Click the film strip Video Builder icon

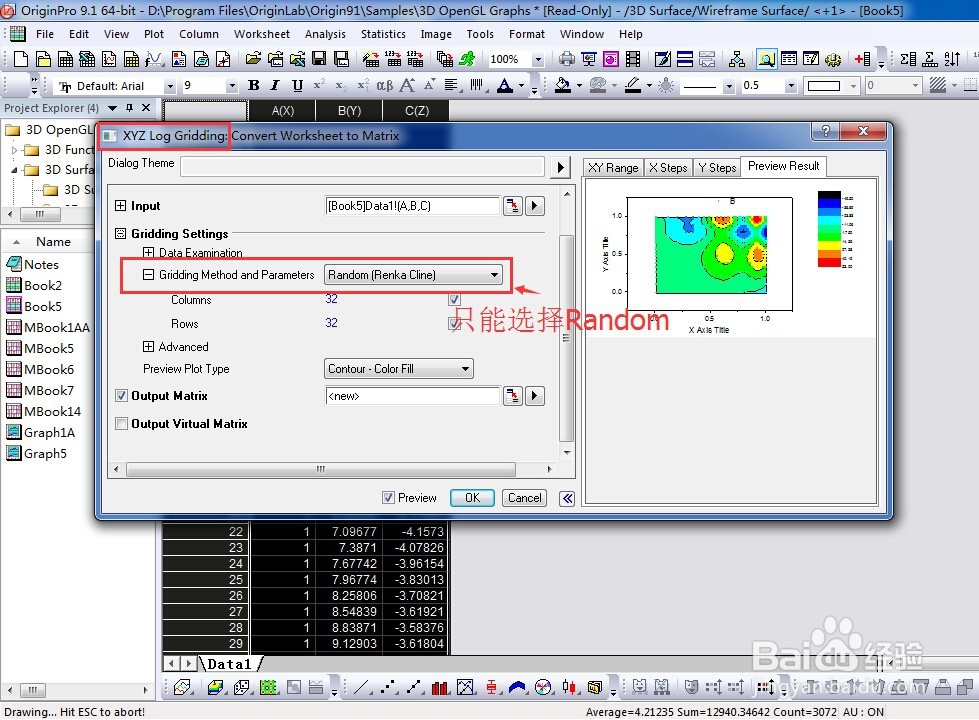coord(632,59)
